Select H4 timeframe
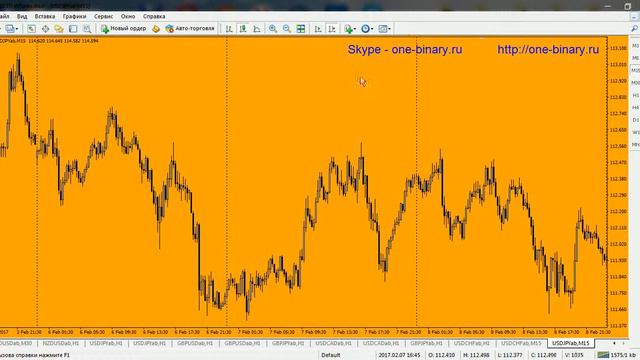The image size is (640, 360). tap(635, 107)
